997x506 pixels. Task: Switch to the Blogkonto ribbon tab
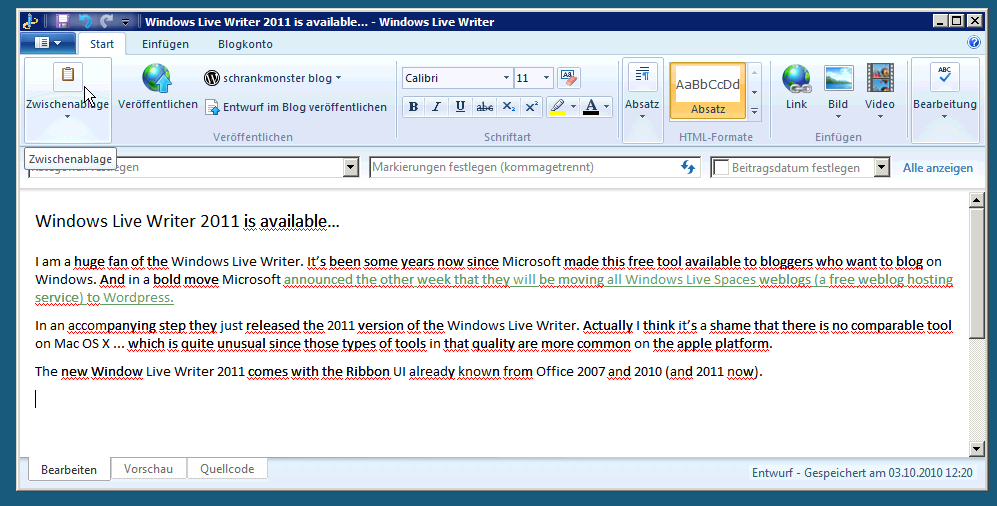point(245,44)
